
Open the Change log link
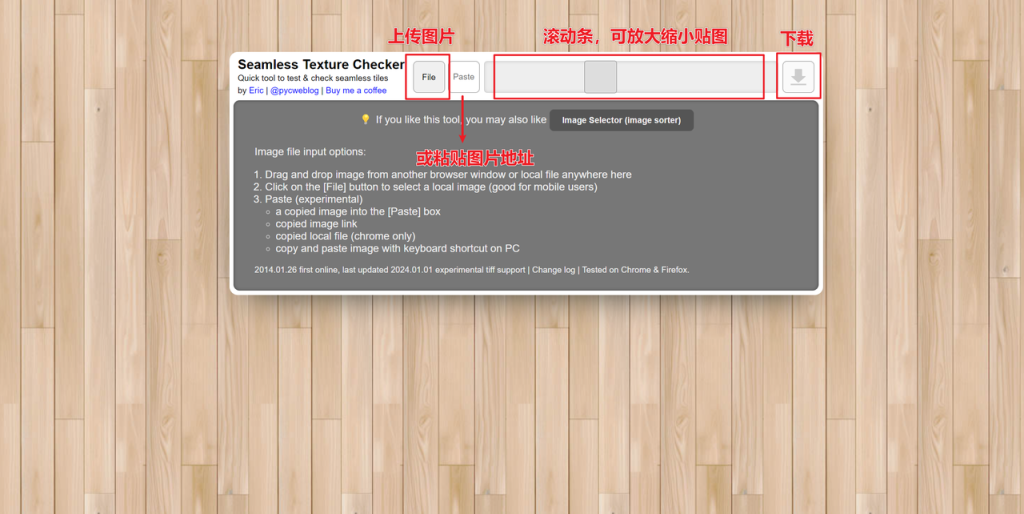click(553, 269)
